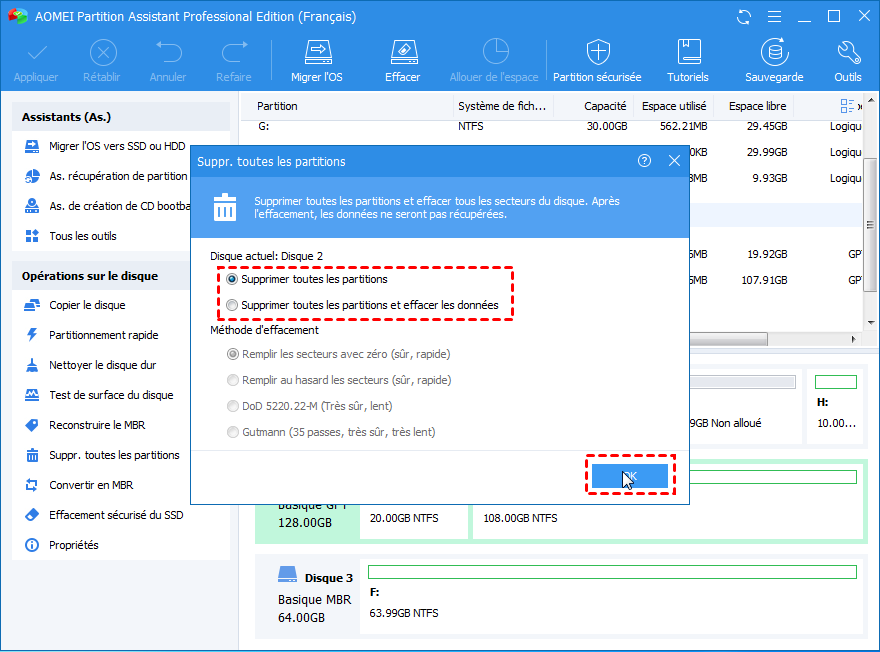Viewport: 880px width, 652px height.
Task: Click right arrow of horizontal scrollbar
Action: coord(854,339)
